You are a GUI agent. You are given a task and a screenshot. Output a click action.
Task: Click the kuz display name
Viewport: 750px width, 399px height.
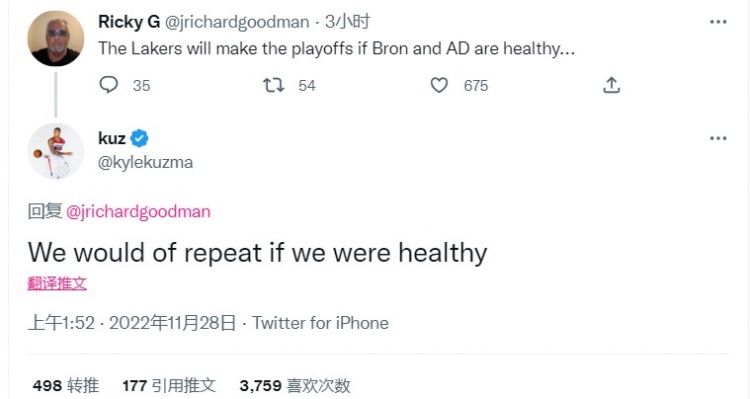point(111,138)
